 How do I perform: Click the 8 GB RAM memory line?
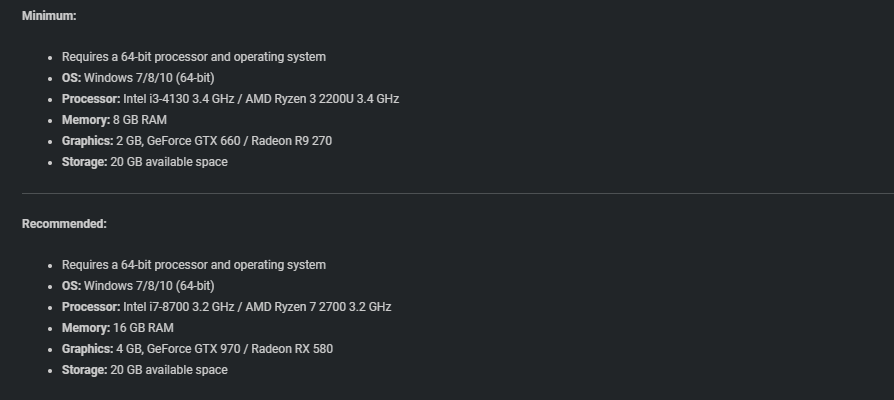(x=114, y=120)
